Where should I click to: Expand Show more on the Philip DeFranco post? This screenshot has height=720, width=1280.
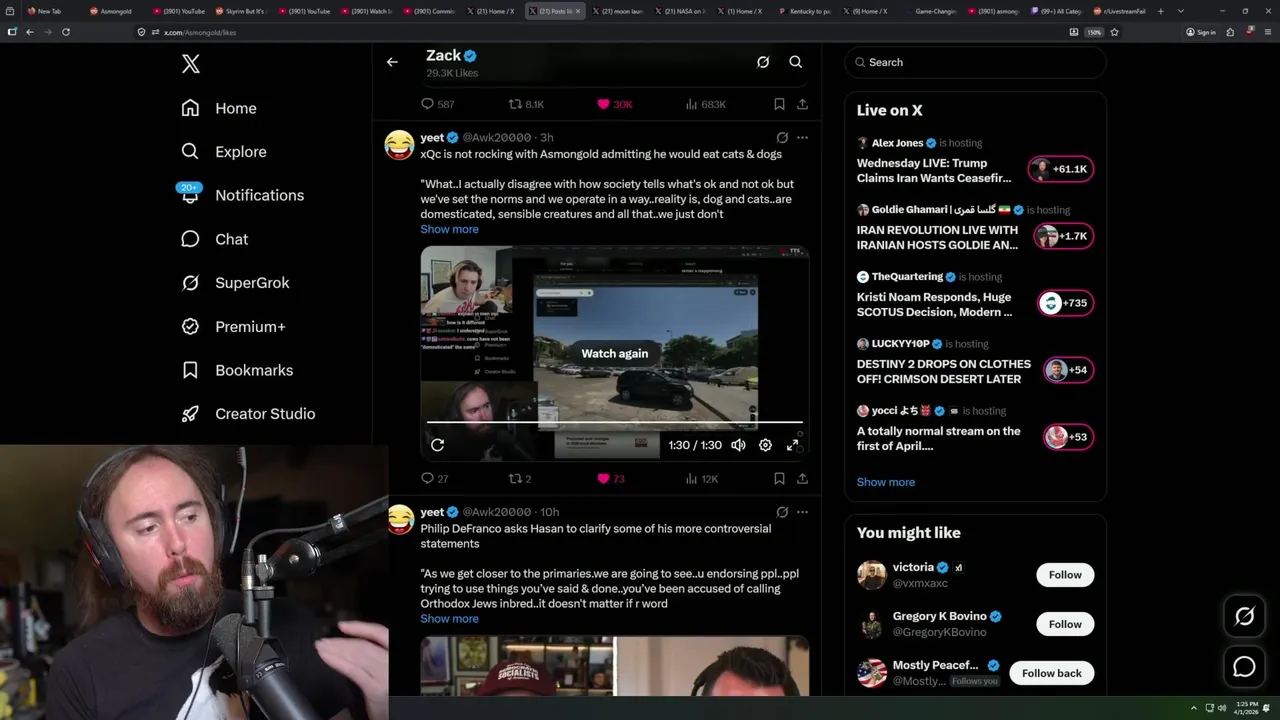pos(449,619)
